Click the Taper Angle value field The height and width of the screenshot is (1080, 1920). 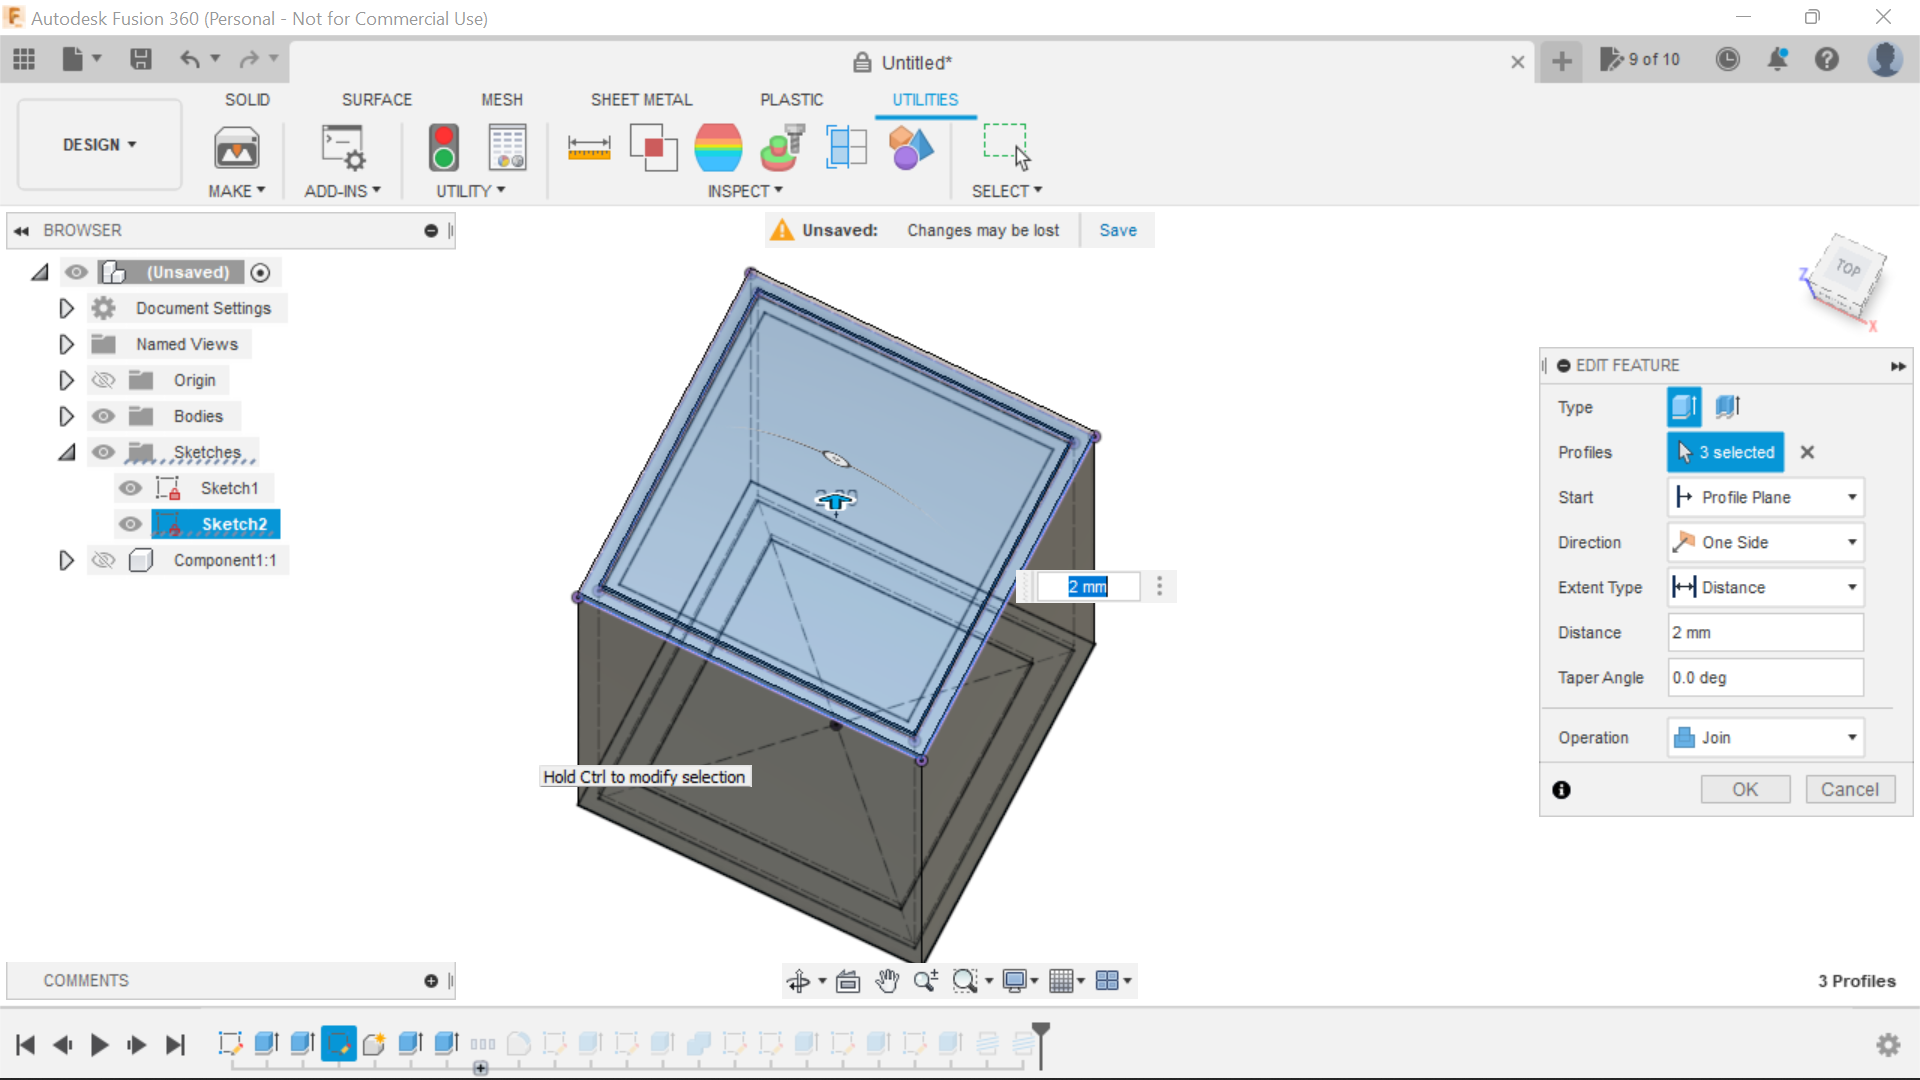pos(1765,677)
